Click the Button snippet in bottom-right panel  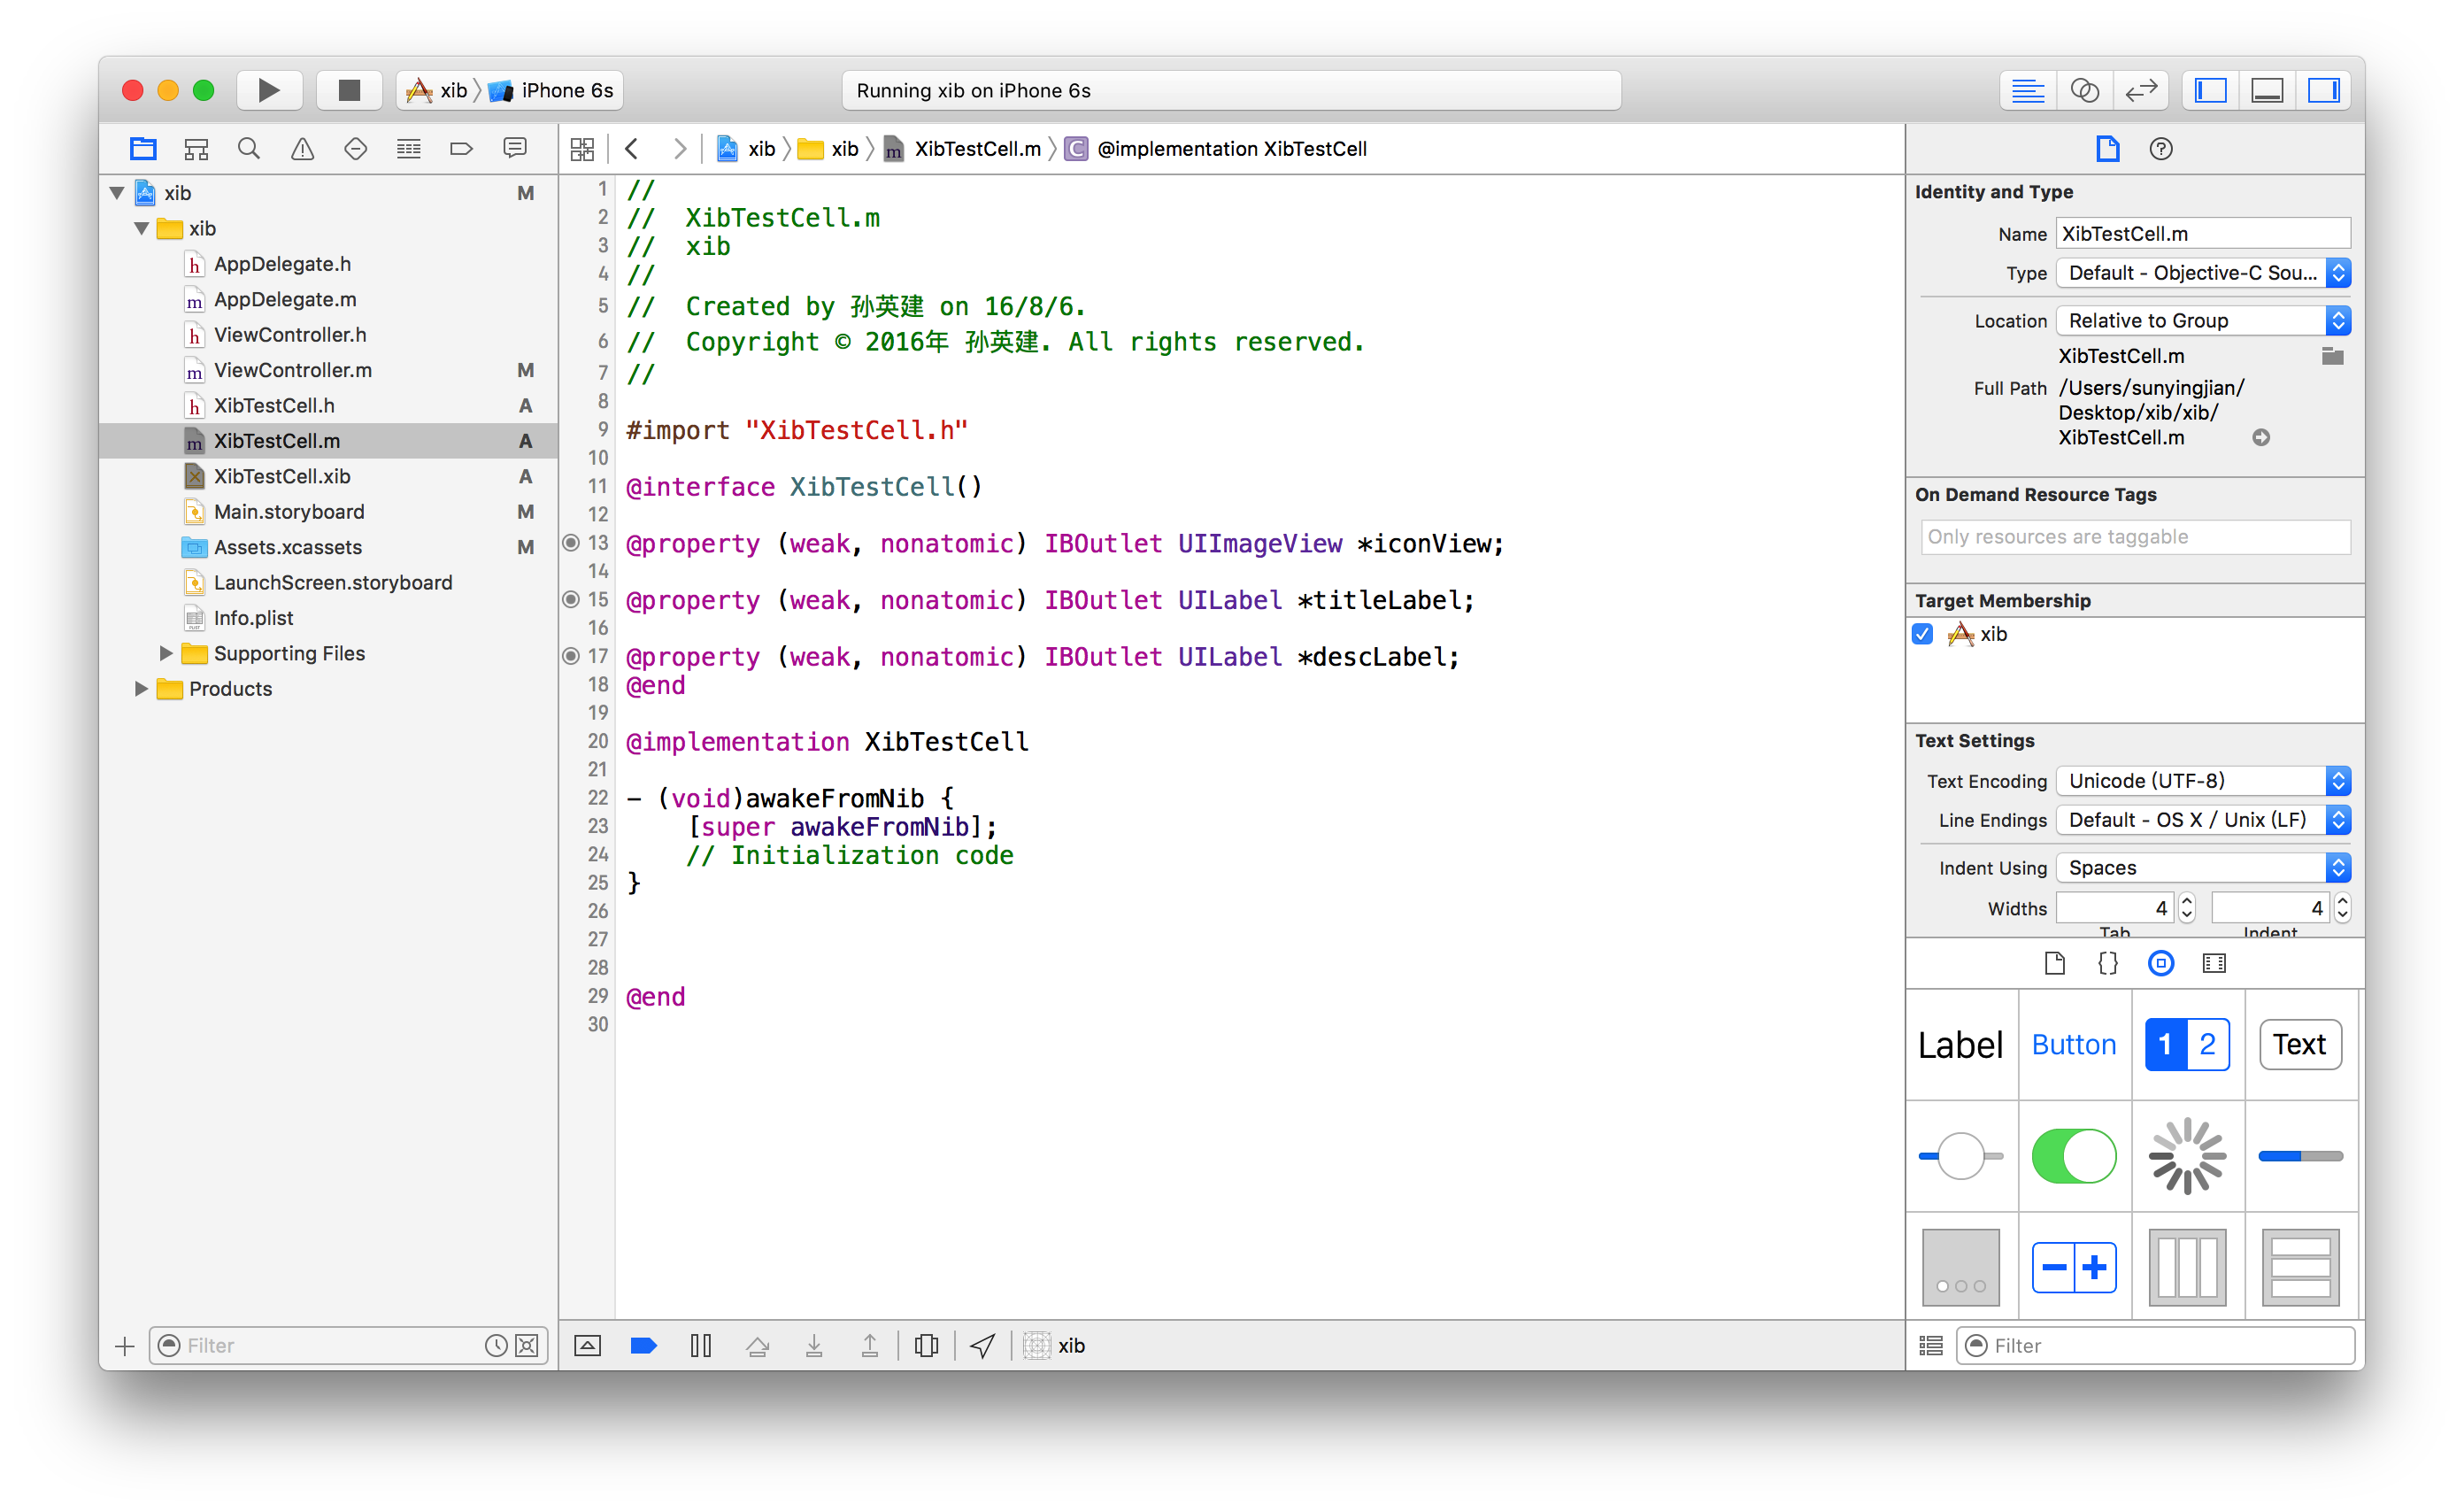click(x=2074, y=1045)
